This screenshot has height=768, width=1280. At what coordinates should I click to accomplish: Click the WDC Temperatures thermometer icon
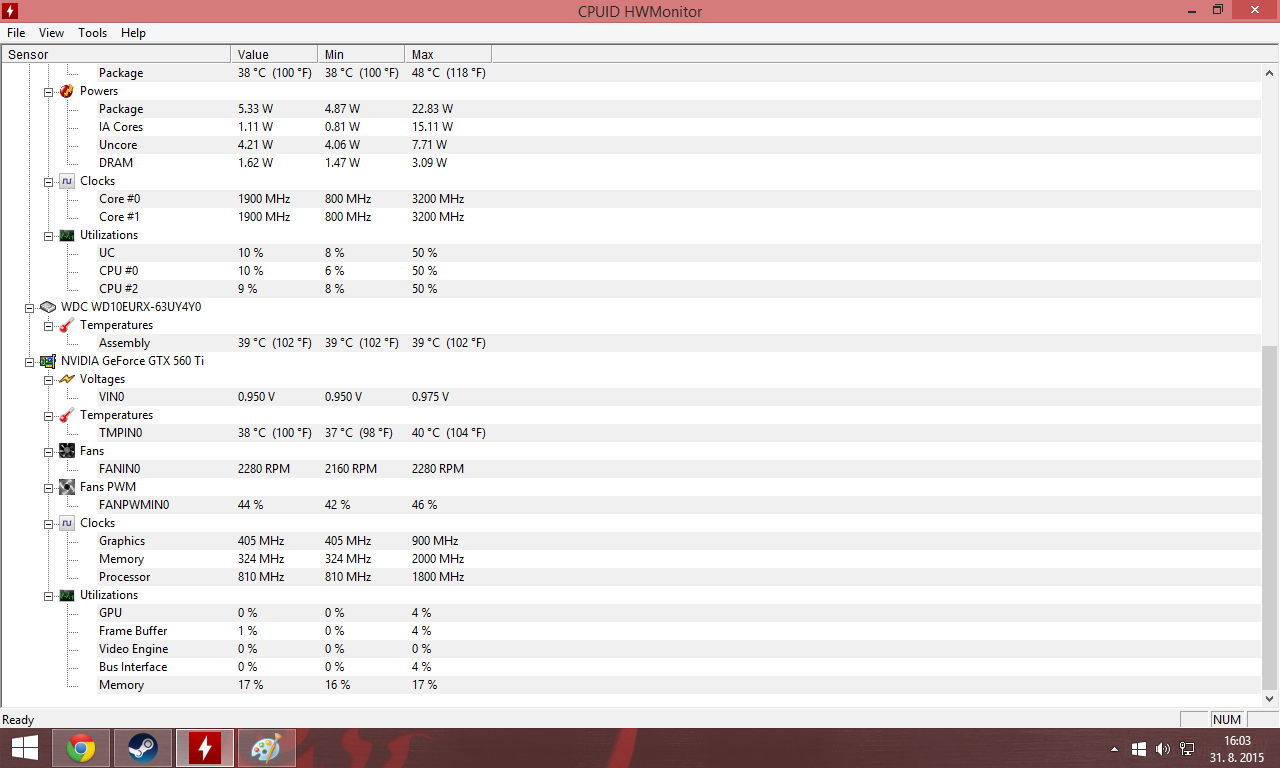67,325
